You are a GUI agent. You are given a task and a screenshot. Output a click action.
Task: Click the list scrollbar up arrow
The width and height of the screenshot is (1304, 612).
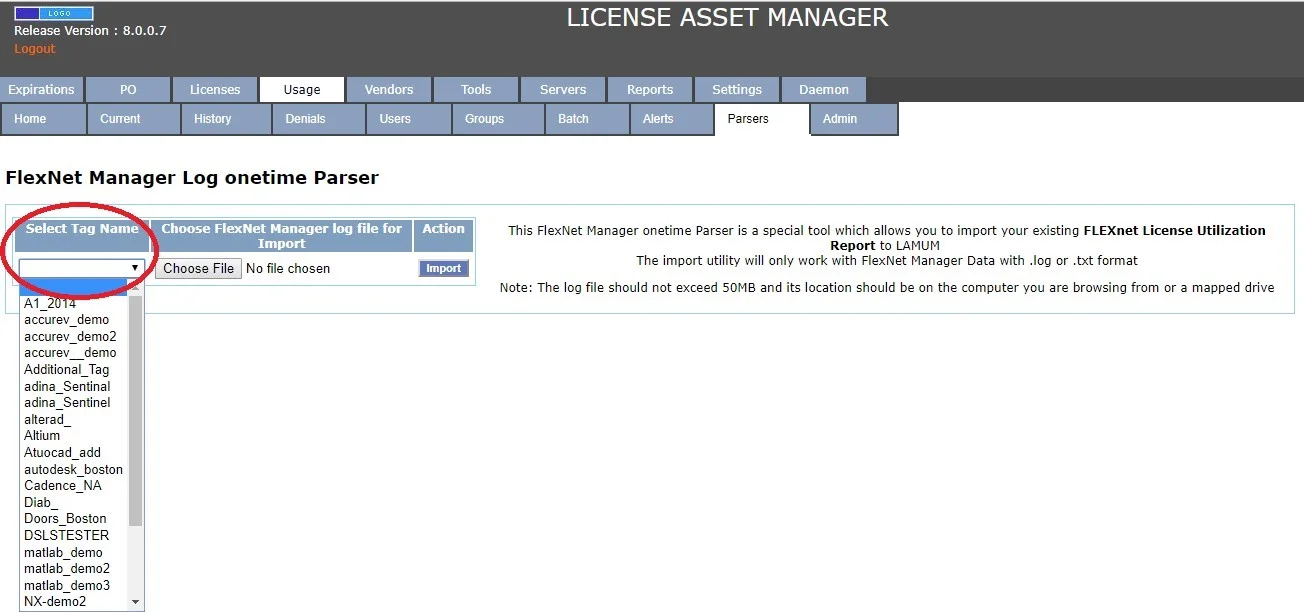(x=136, y=287)
